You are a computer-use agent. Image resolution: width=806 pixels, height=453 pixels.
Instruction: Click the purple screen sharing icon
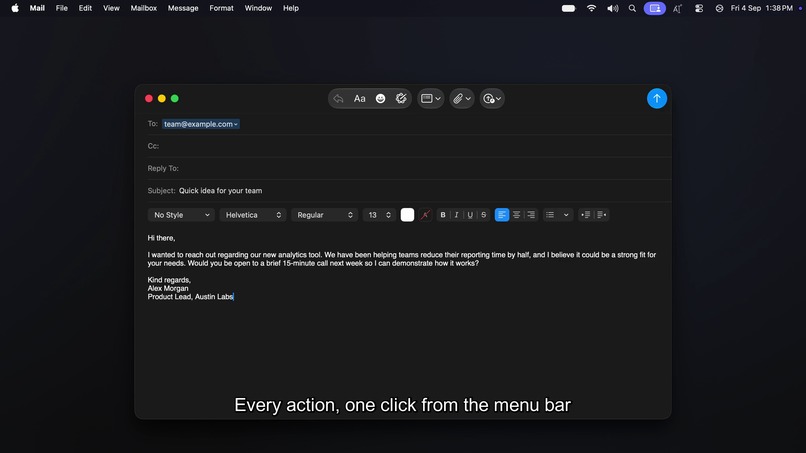[x=655, y=8]
